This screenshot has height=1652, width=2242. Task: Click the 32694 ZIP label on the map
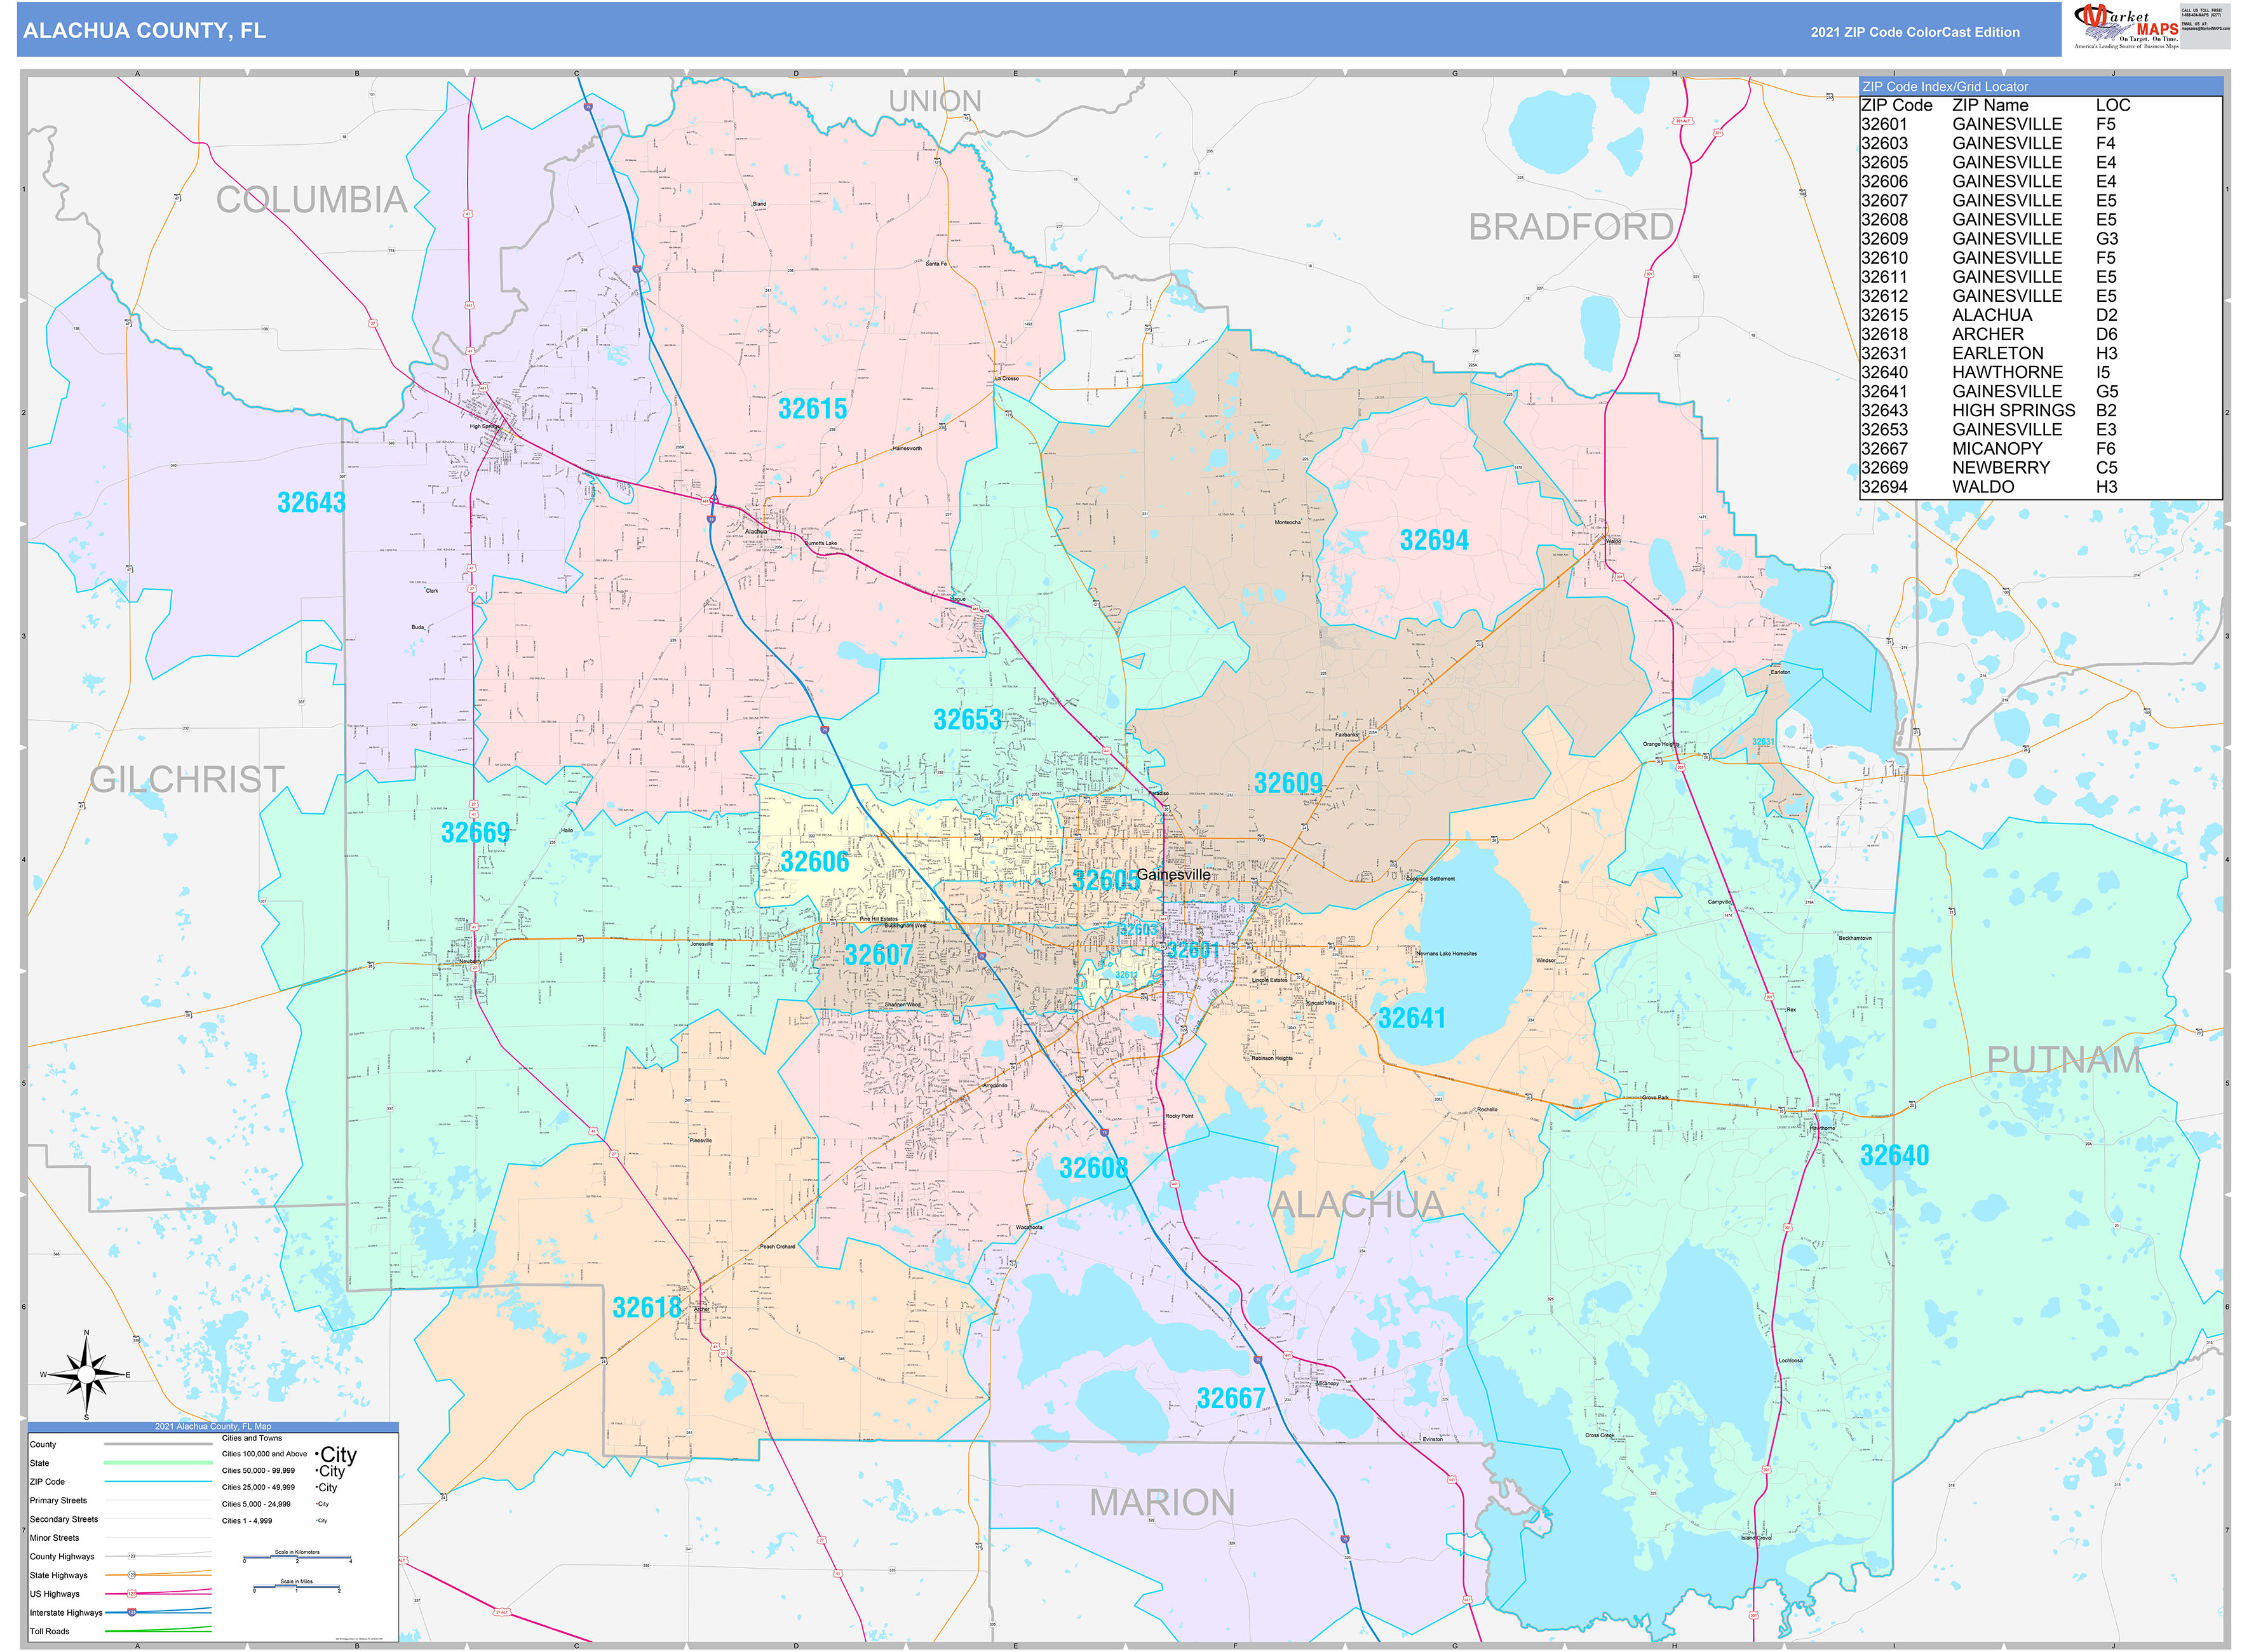point(1434,540)
